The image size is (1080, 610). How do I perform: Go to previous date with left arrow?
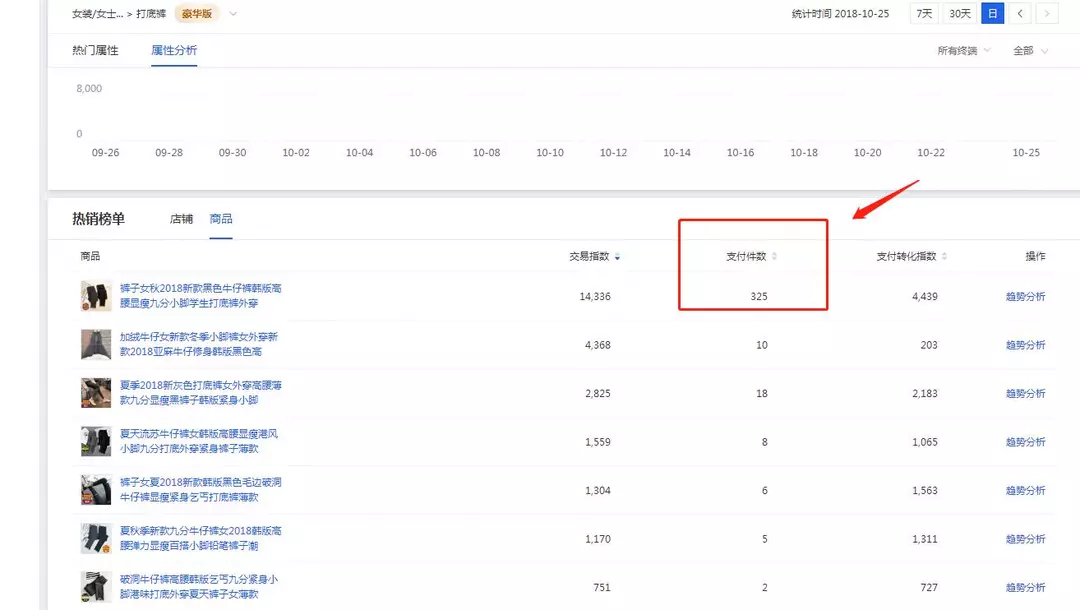(x=1020, y=14)
